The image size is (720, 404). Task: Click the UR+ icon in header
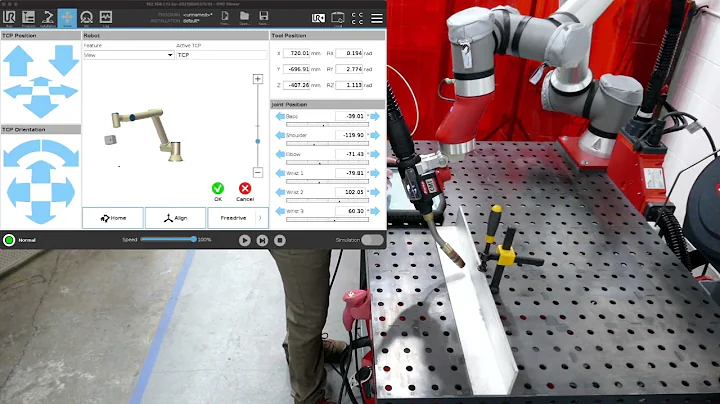(318, 18)
